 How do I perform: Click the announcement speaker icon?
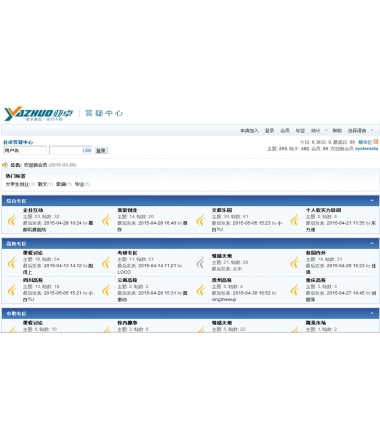(5, 165)
